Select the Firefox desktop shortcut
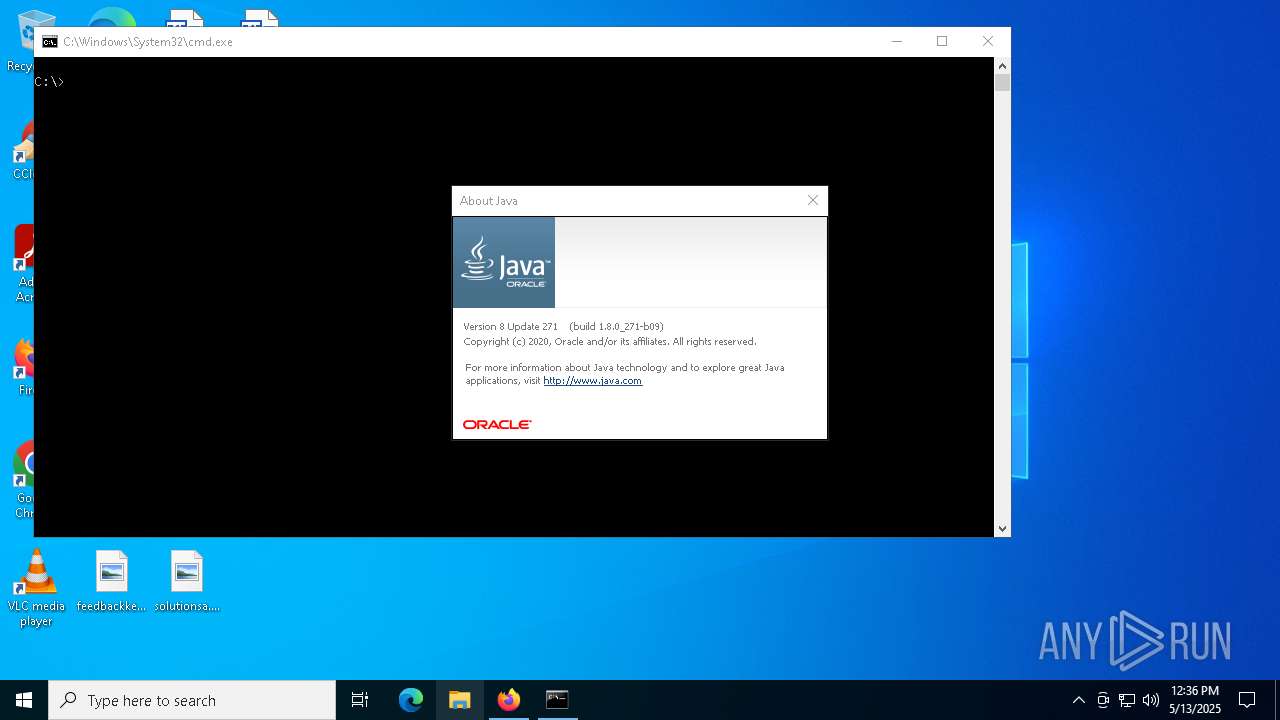The height and width of the screenshot is (720, 1280). click(x=23, y=368)
